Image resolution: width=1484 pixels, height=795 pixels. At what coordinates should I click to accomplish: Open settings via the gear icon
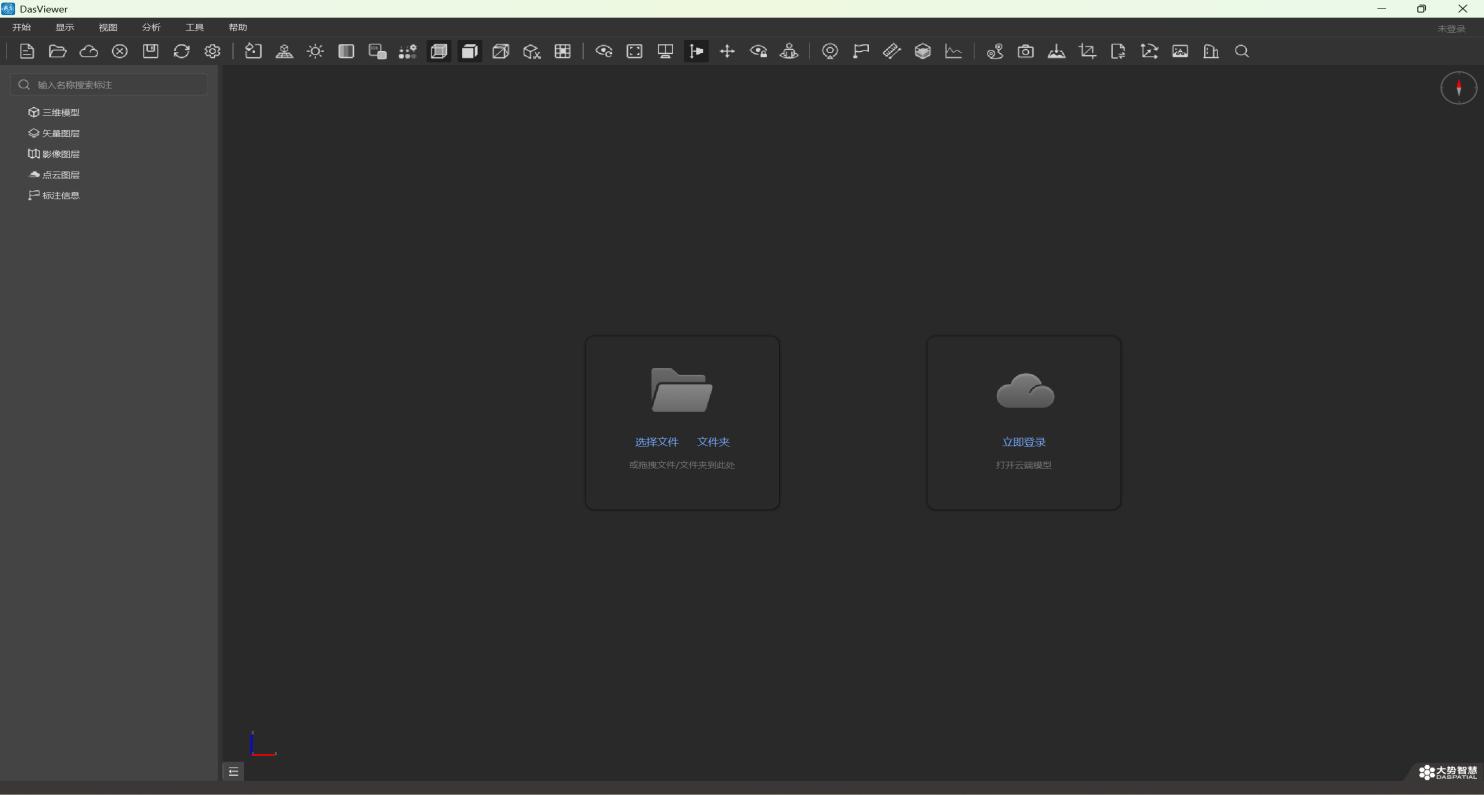pyautogui.click(x=212, y=51)
